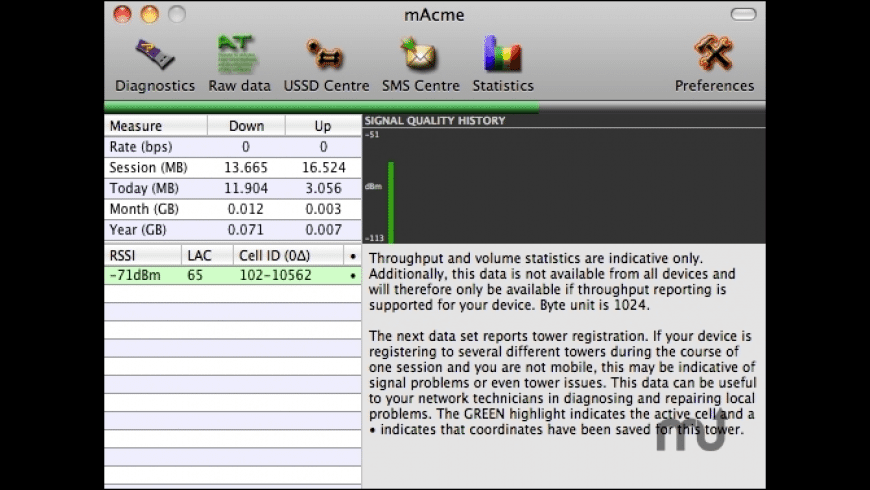Click Today up value 3.056
870x490 pixels.
click(323, 189)
